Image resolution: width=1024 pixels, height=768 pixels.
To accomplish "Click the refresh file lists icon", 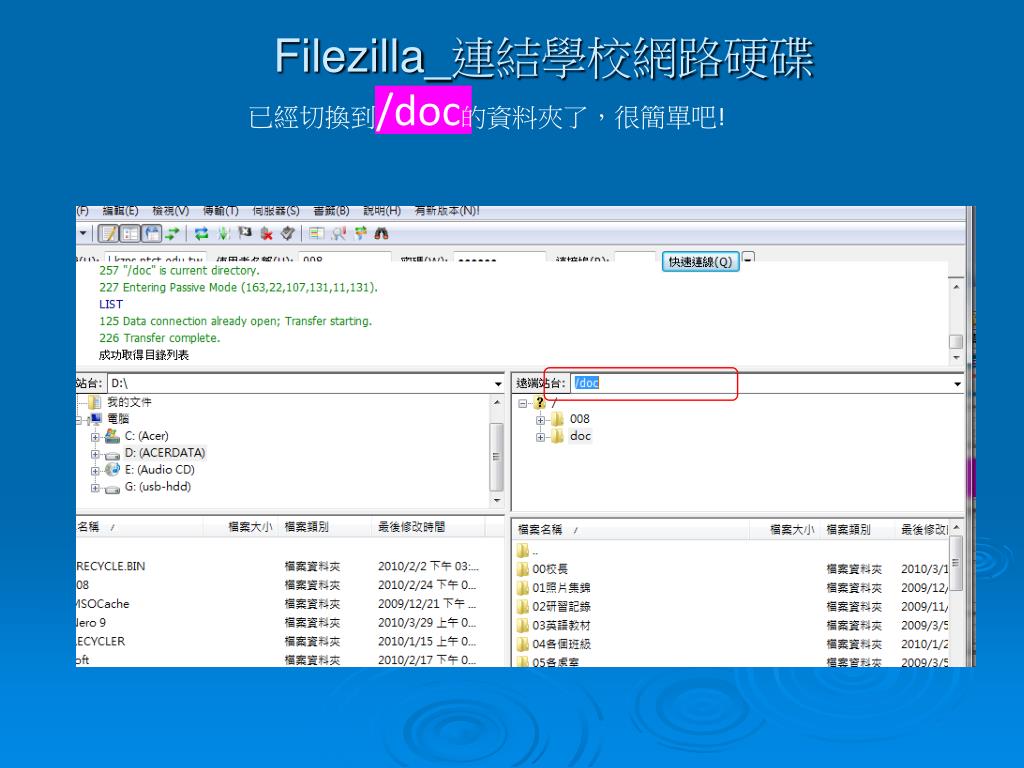I will tap(201, 234).
